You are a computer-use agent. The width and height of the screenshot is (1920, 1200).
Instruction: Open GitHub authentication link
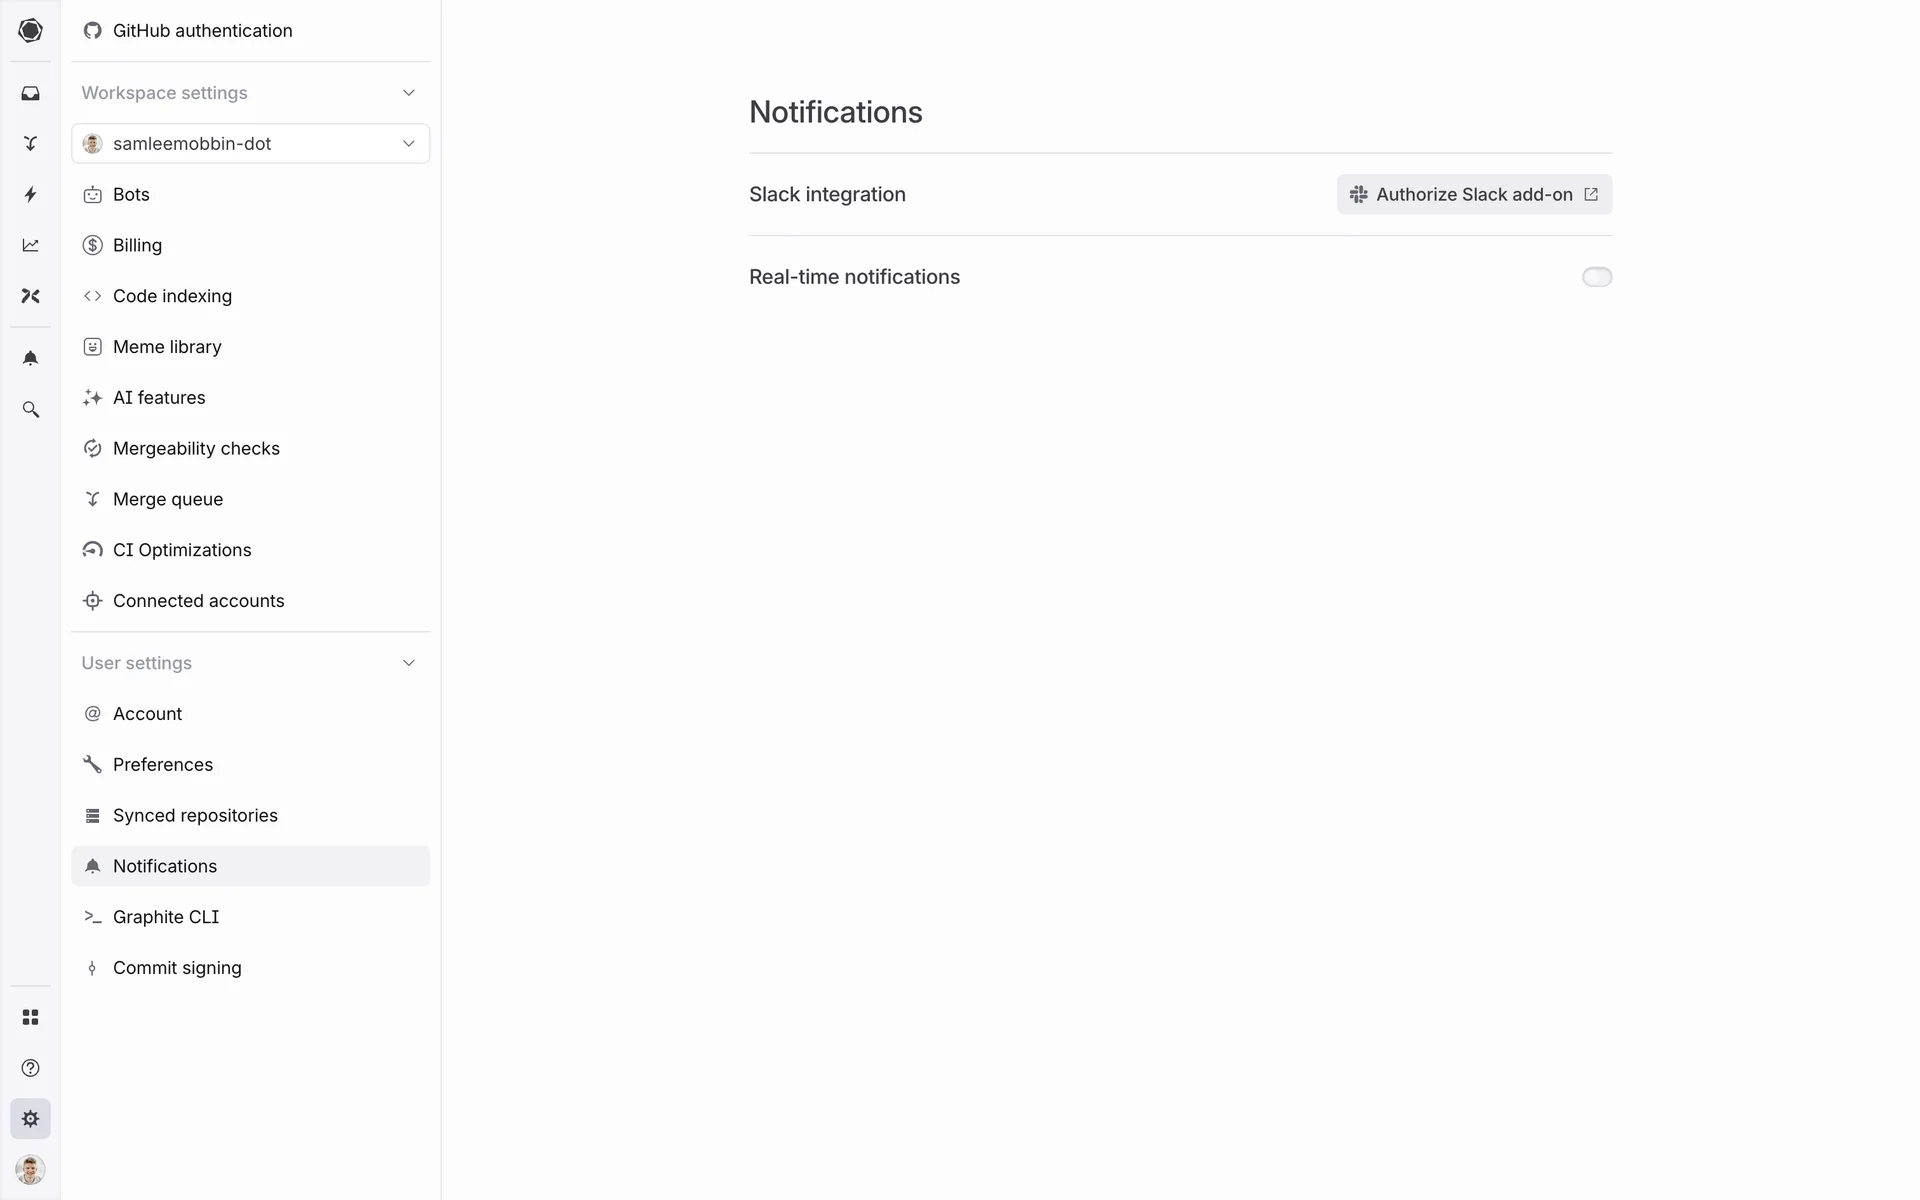[202, 31]
